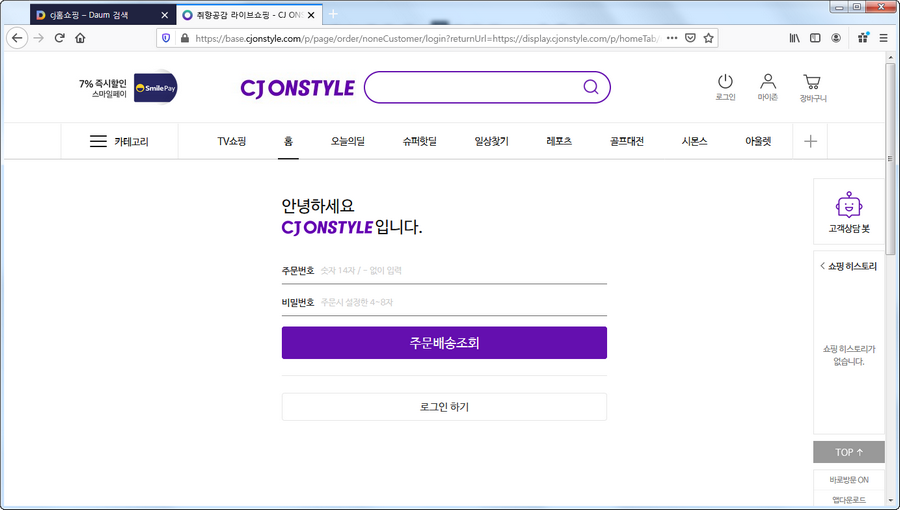The height and width of the screenshot is (510, 900).
Task: Expand the 카테고리 hamburger menu
Action: point(119,141)
